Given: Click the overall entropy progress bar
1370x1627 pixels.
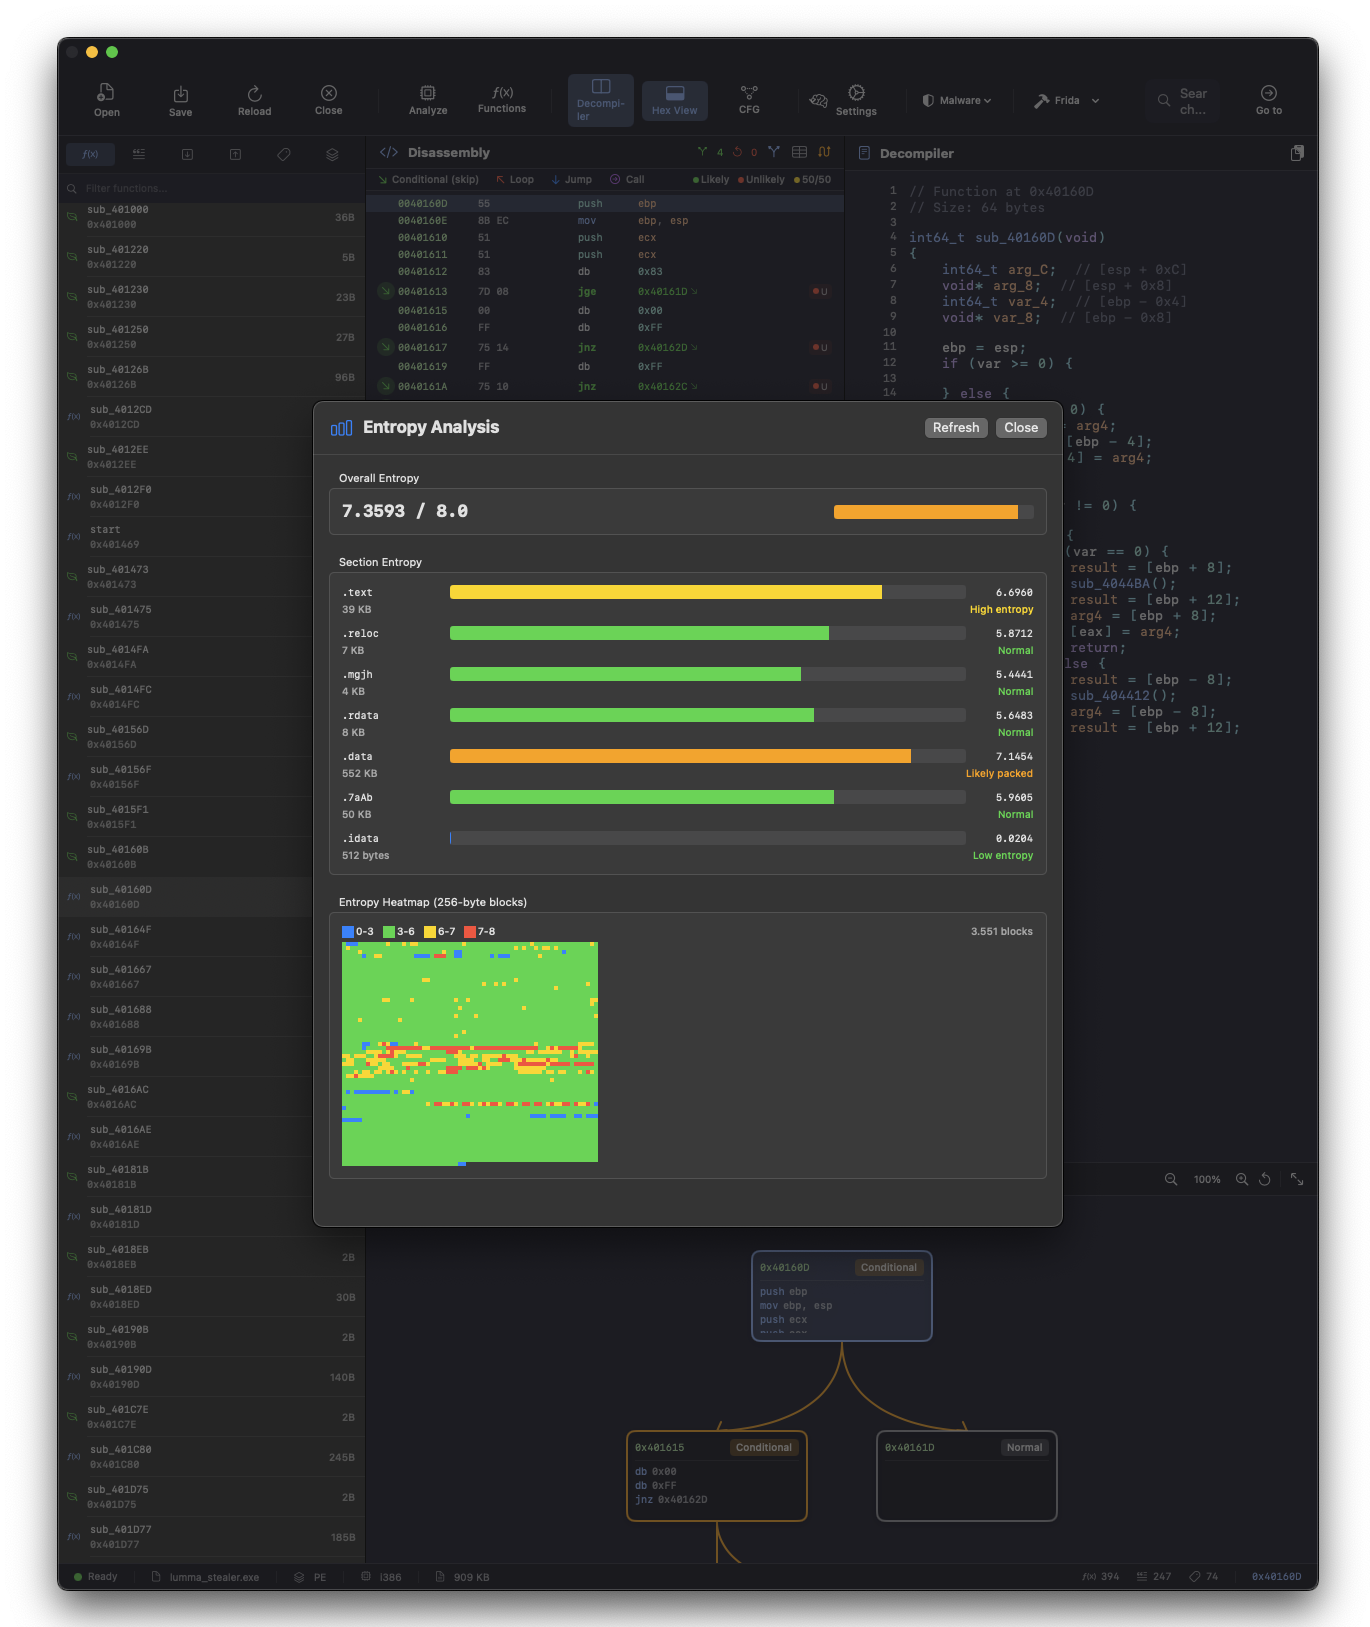Looking at the screenshot, I should 934,512.
